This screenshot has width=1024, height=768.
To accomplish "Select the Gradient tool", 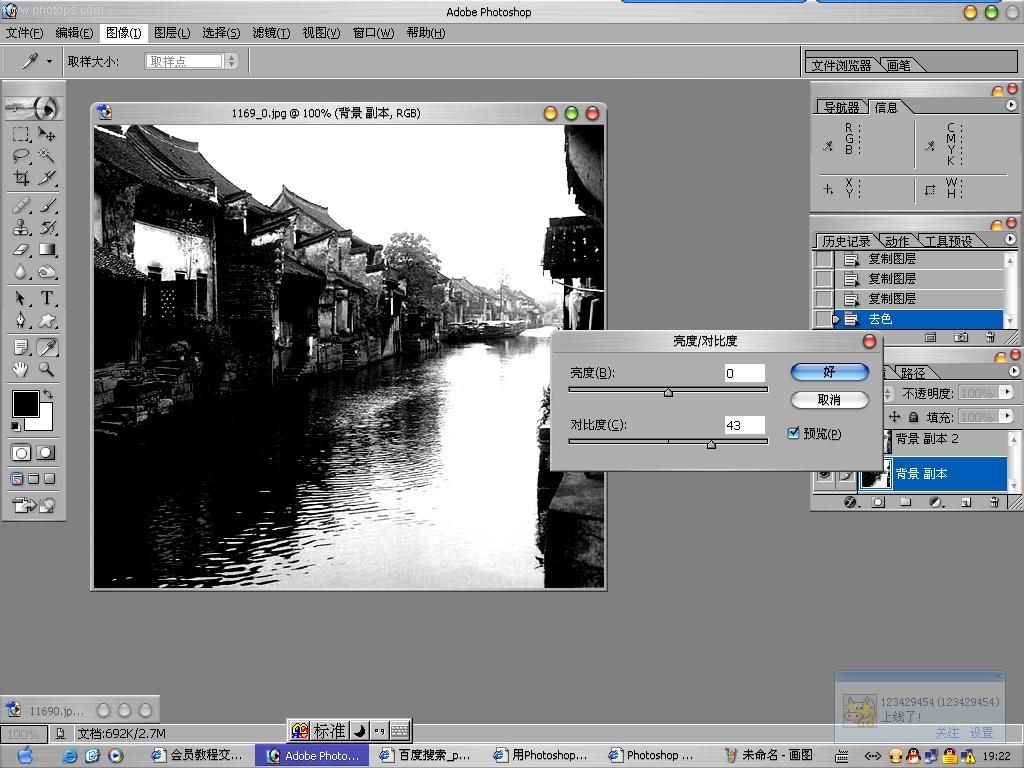I will click(x=46, y=249).
